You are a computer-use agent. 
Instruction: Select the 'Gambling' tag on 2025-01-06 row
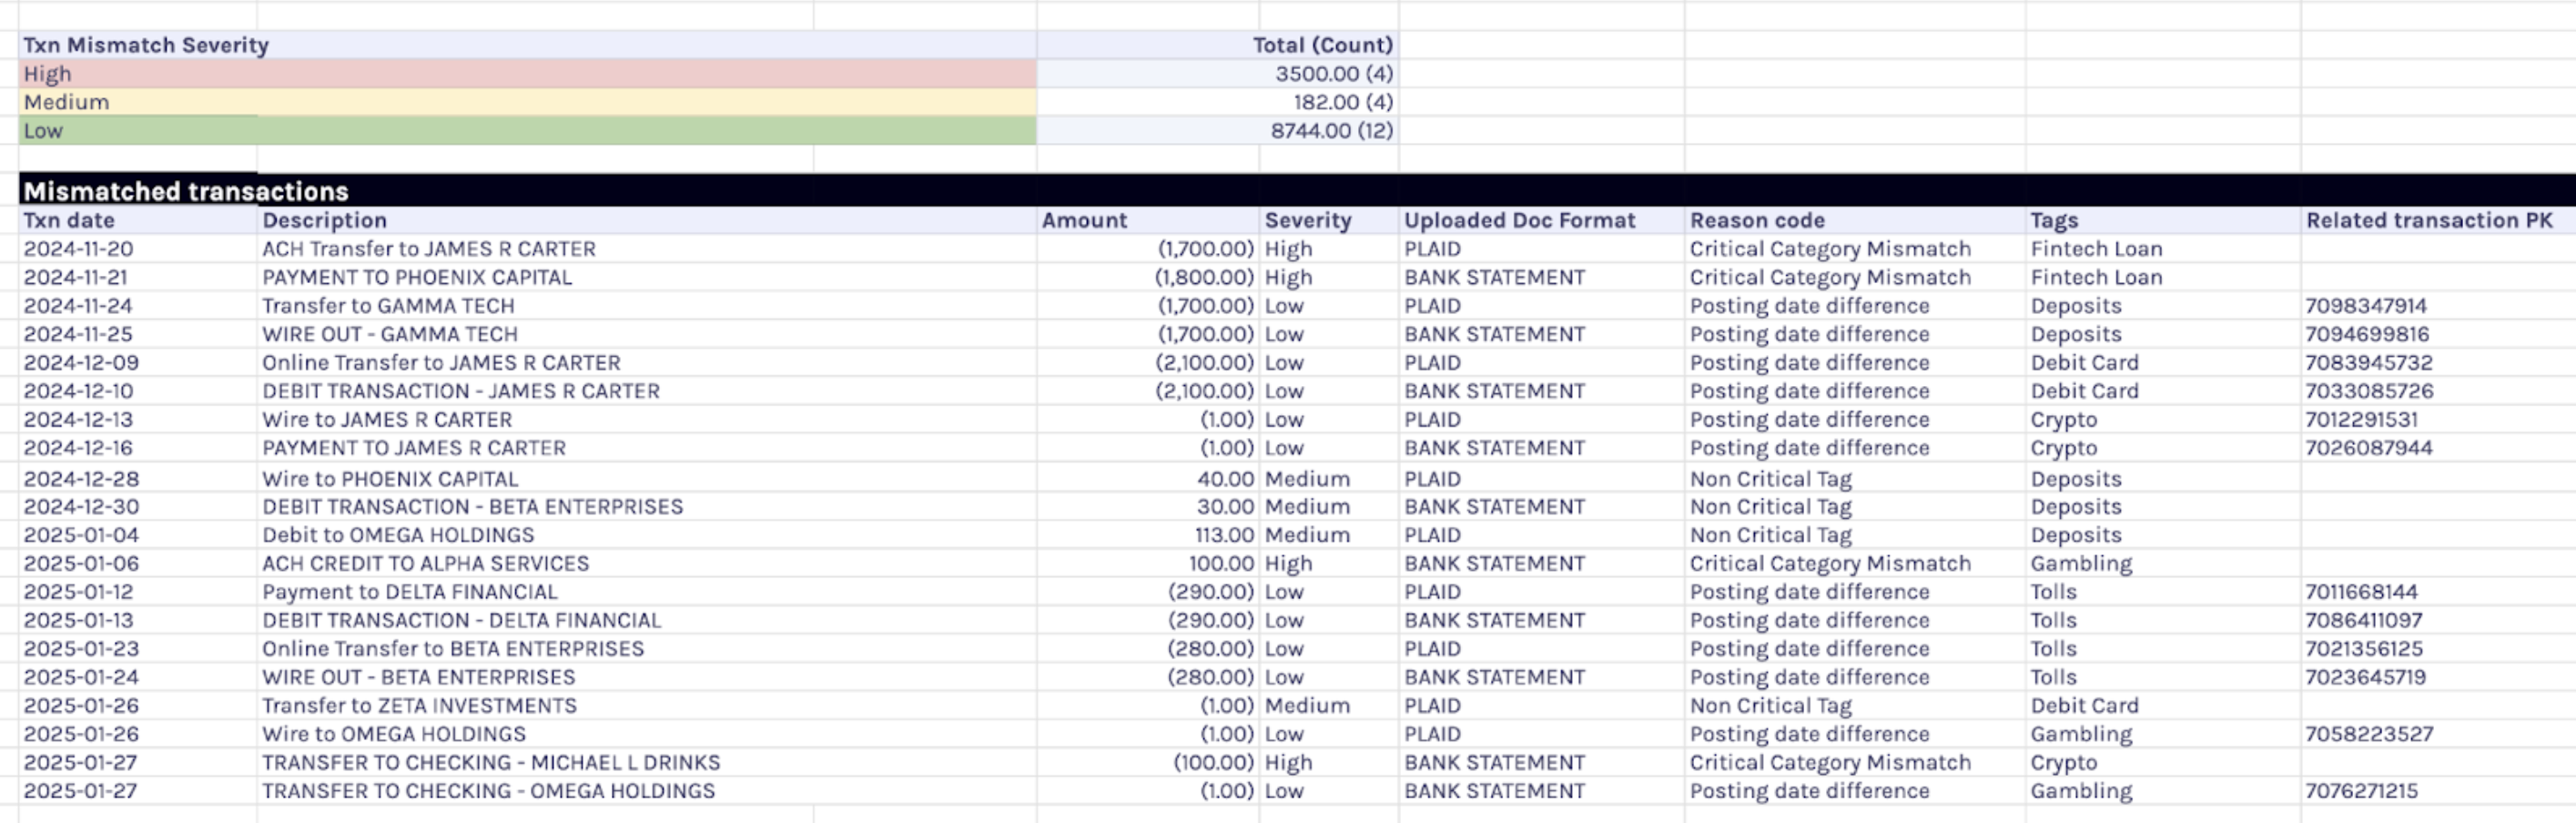click(x=2163, y=564)
